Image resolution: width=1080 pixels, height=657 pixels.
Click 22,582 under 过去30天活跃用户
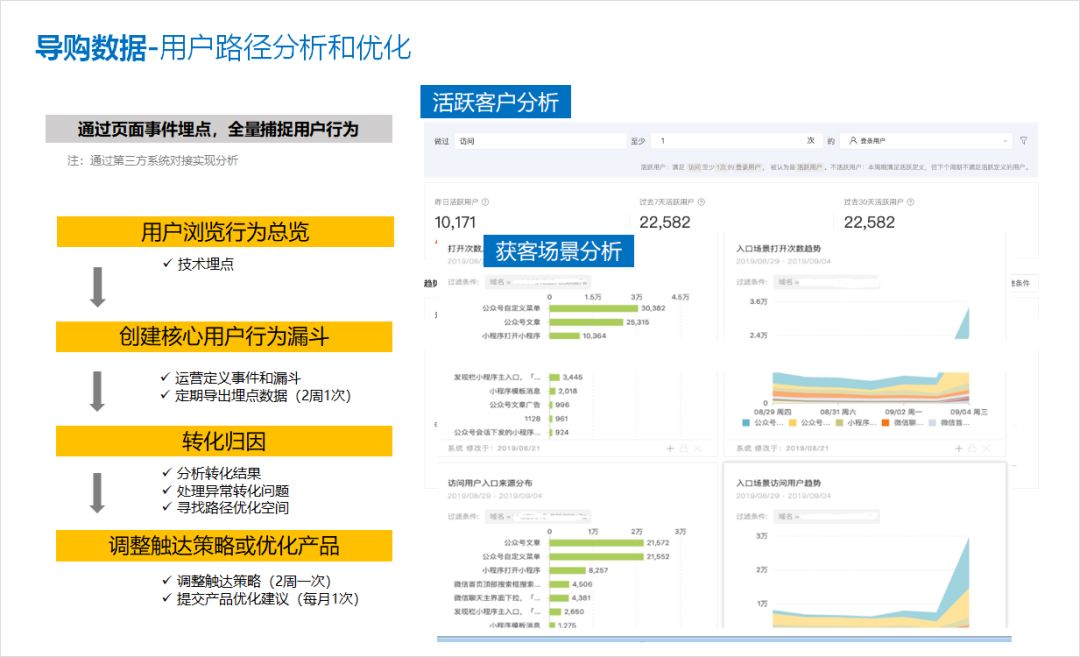pyautogui.click(x=869, y=222)
